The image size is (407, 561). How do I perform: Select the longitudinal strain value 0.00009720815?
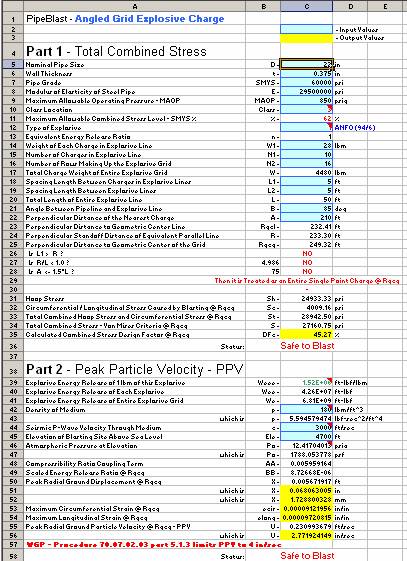click(307, 517)
